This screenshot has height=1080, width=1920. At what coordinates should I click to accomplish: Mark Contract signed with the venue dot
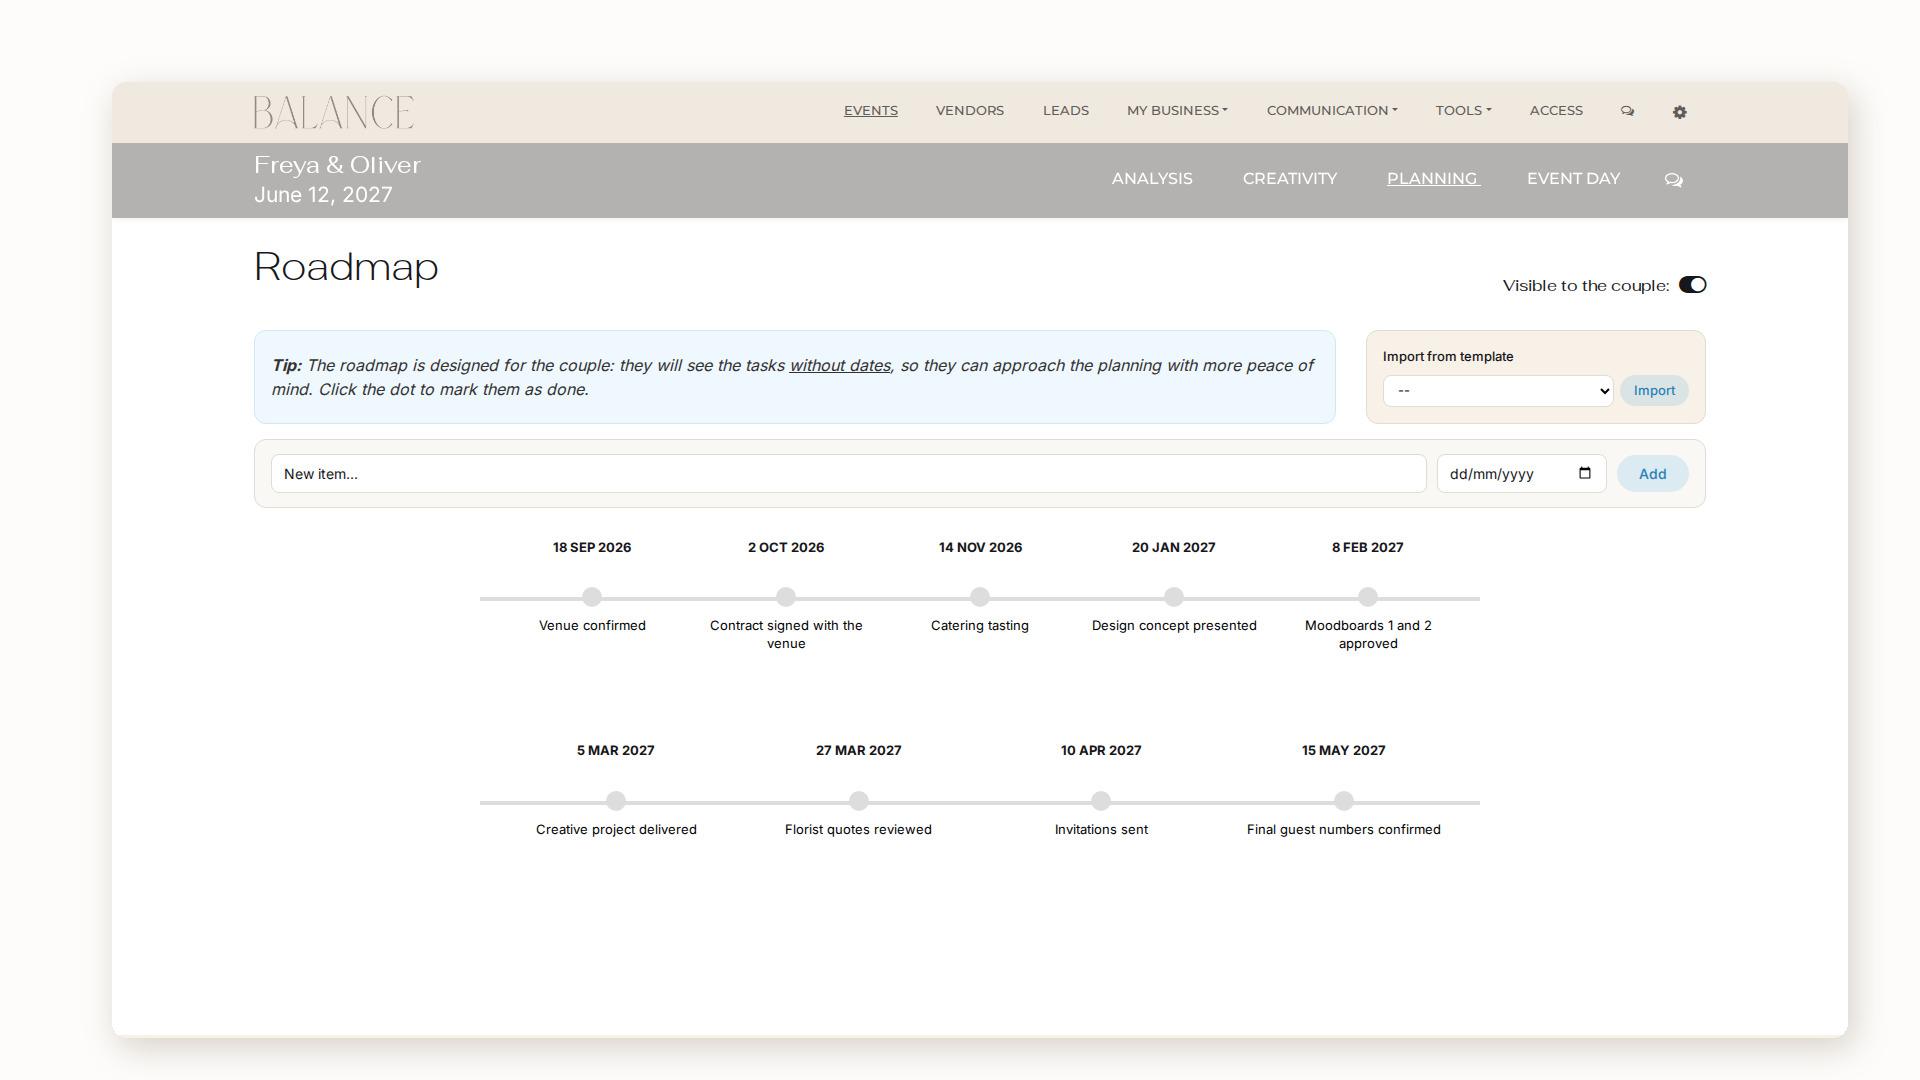786,597
